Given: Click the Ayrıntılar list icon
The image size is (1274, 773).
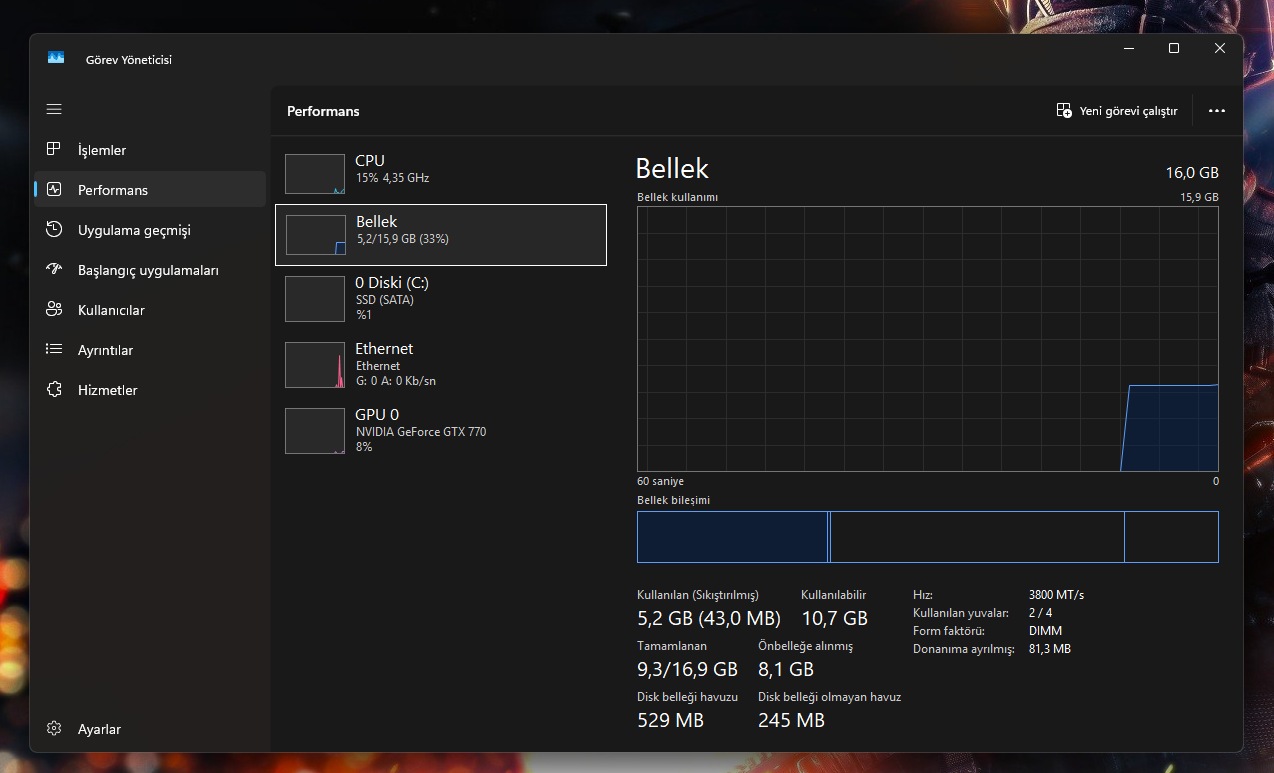Looking at the screenshot, I should pos(54,349).
